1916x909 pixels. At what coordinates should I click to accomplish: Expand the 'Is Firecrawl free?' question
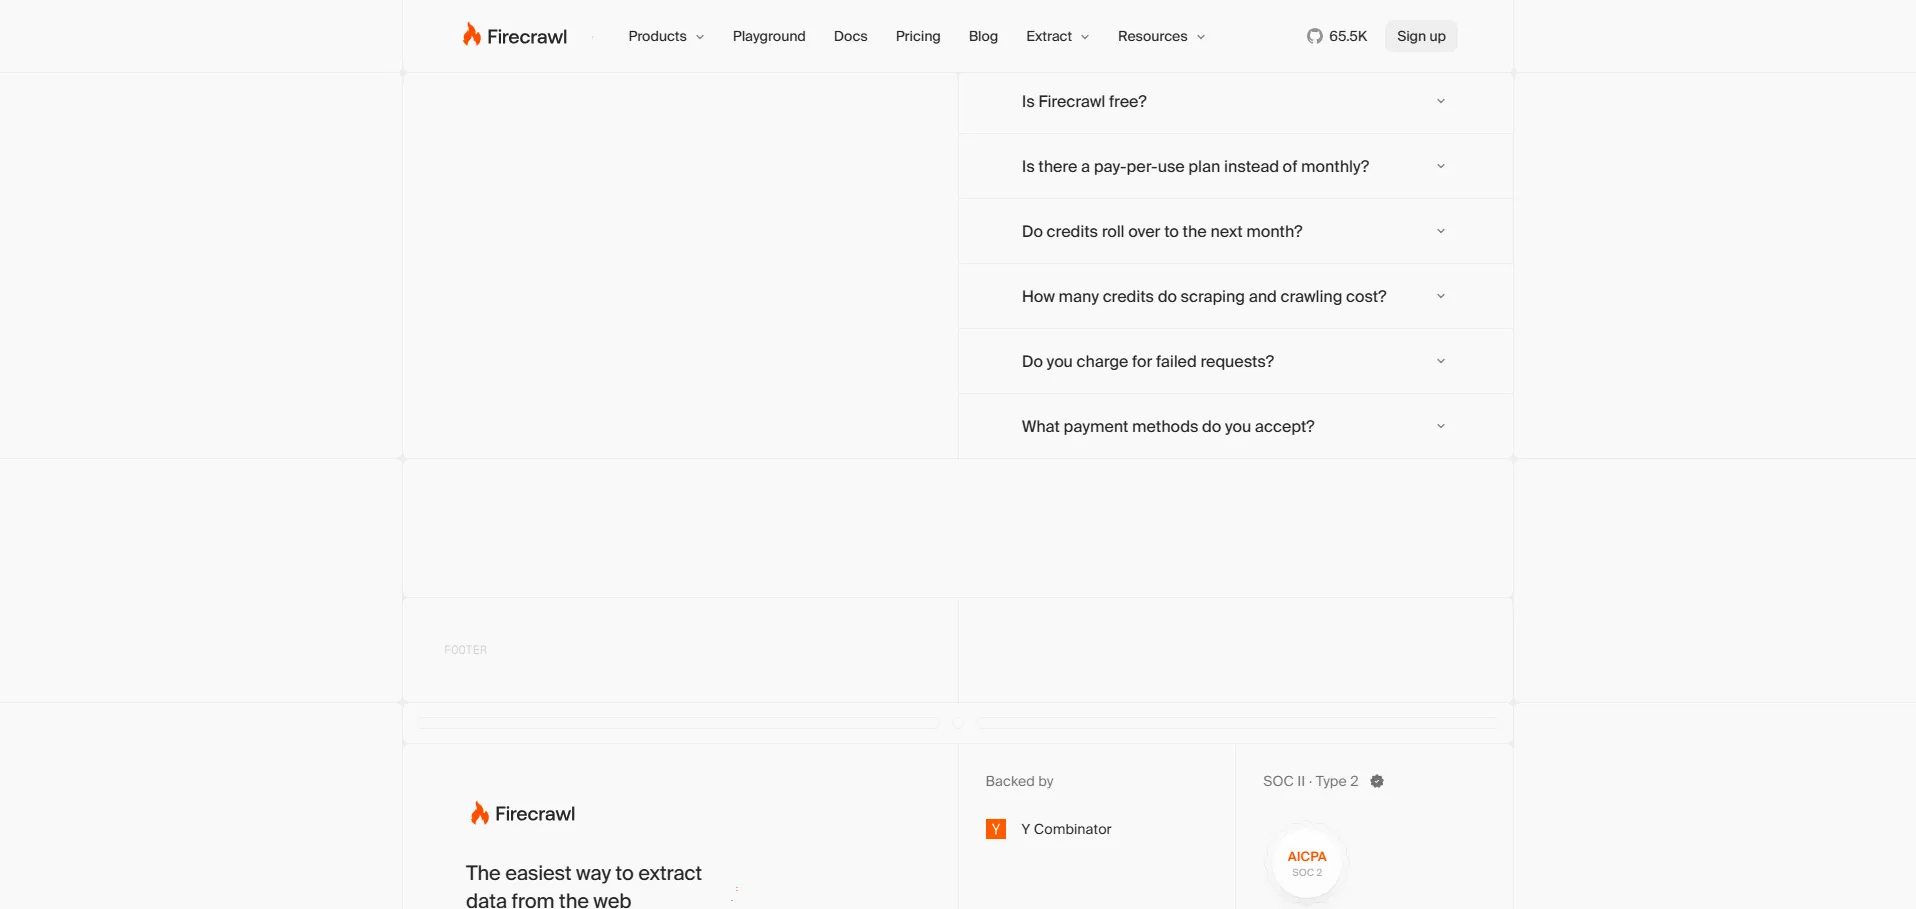pyautogui.click(x=1084, y=101)
